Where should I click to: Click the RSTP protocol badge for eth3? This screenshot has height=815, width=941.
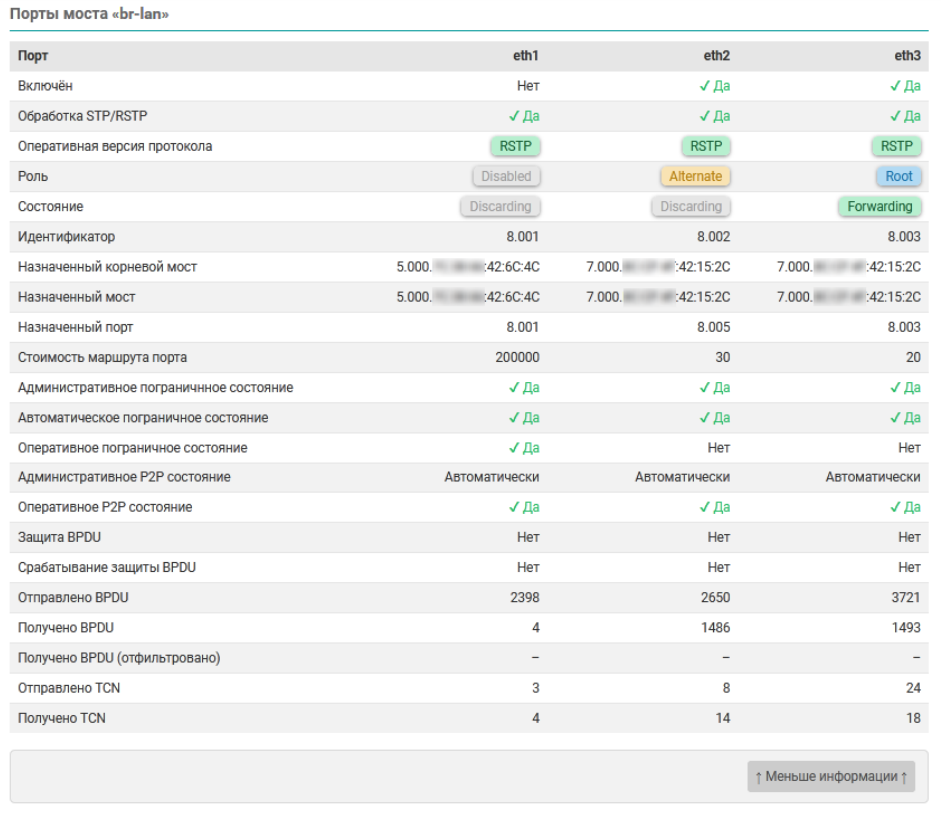click(x=896, y=146)
